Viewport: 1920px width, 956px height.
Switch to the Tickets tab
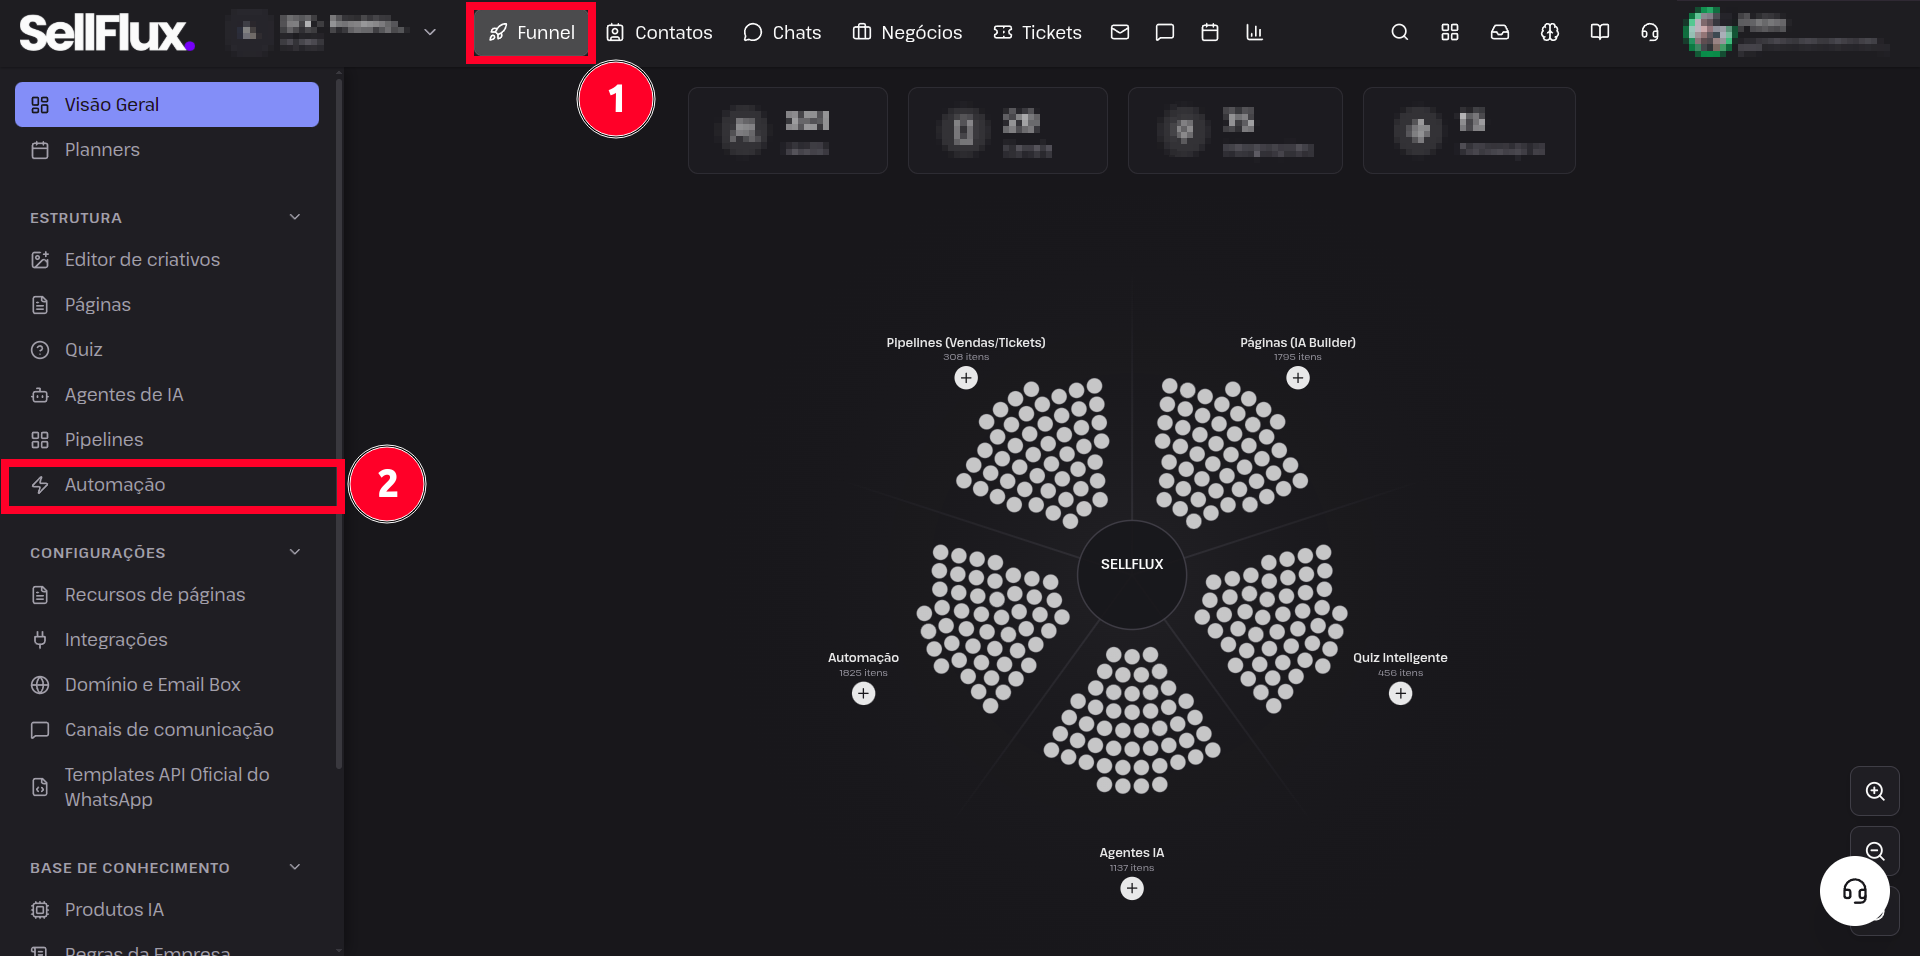pos(1037,33)
